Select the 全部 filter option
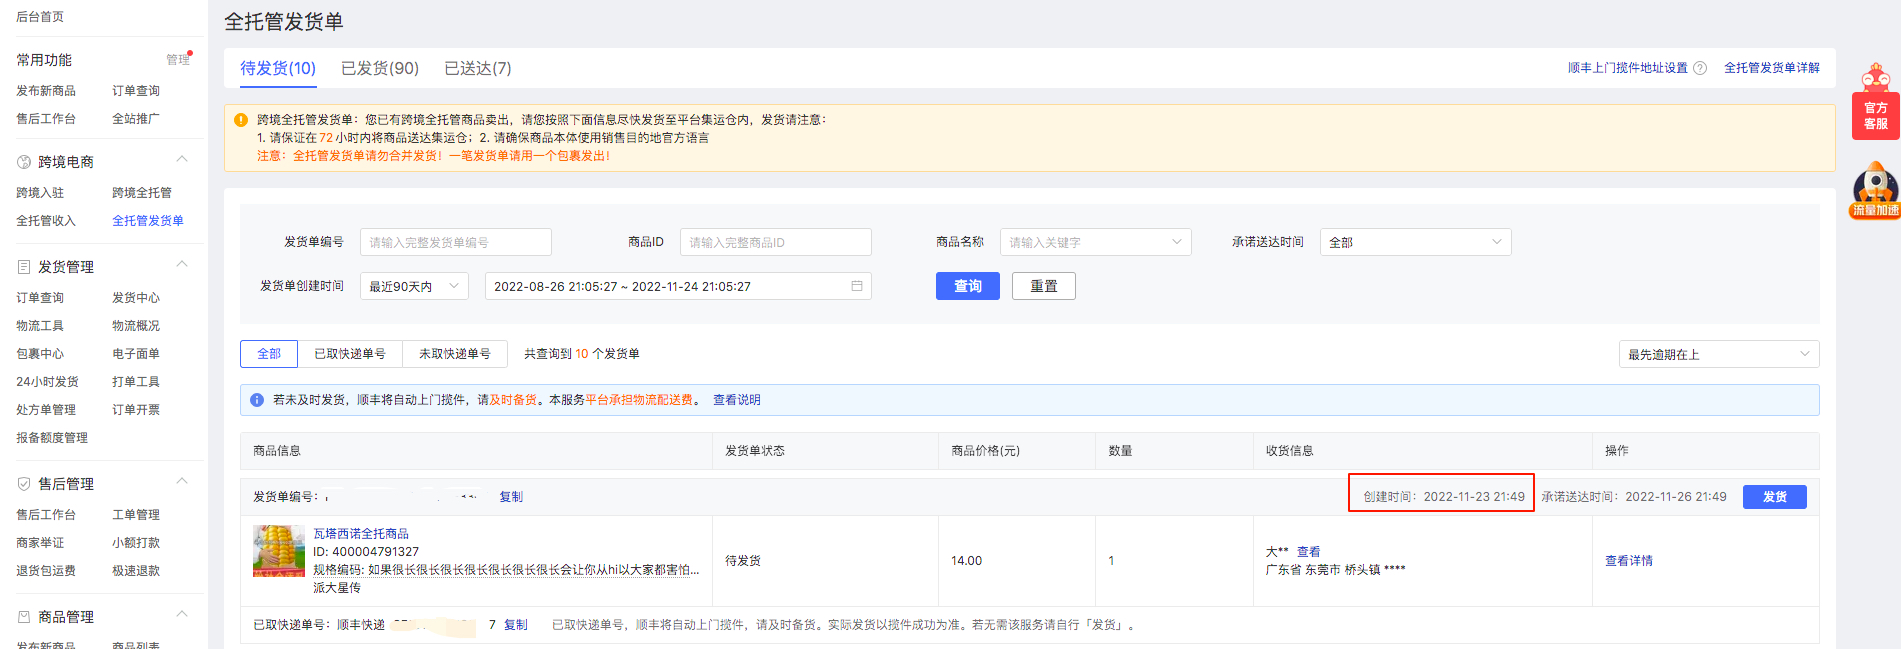 click(x=269, y=354)
